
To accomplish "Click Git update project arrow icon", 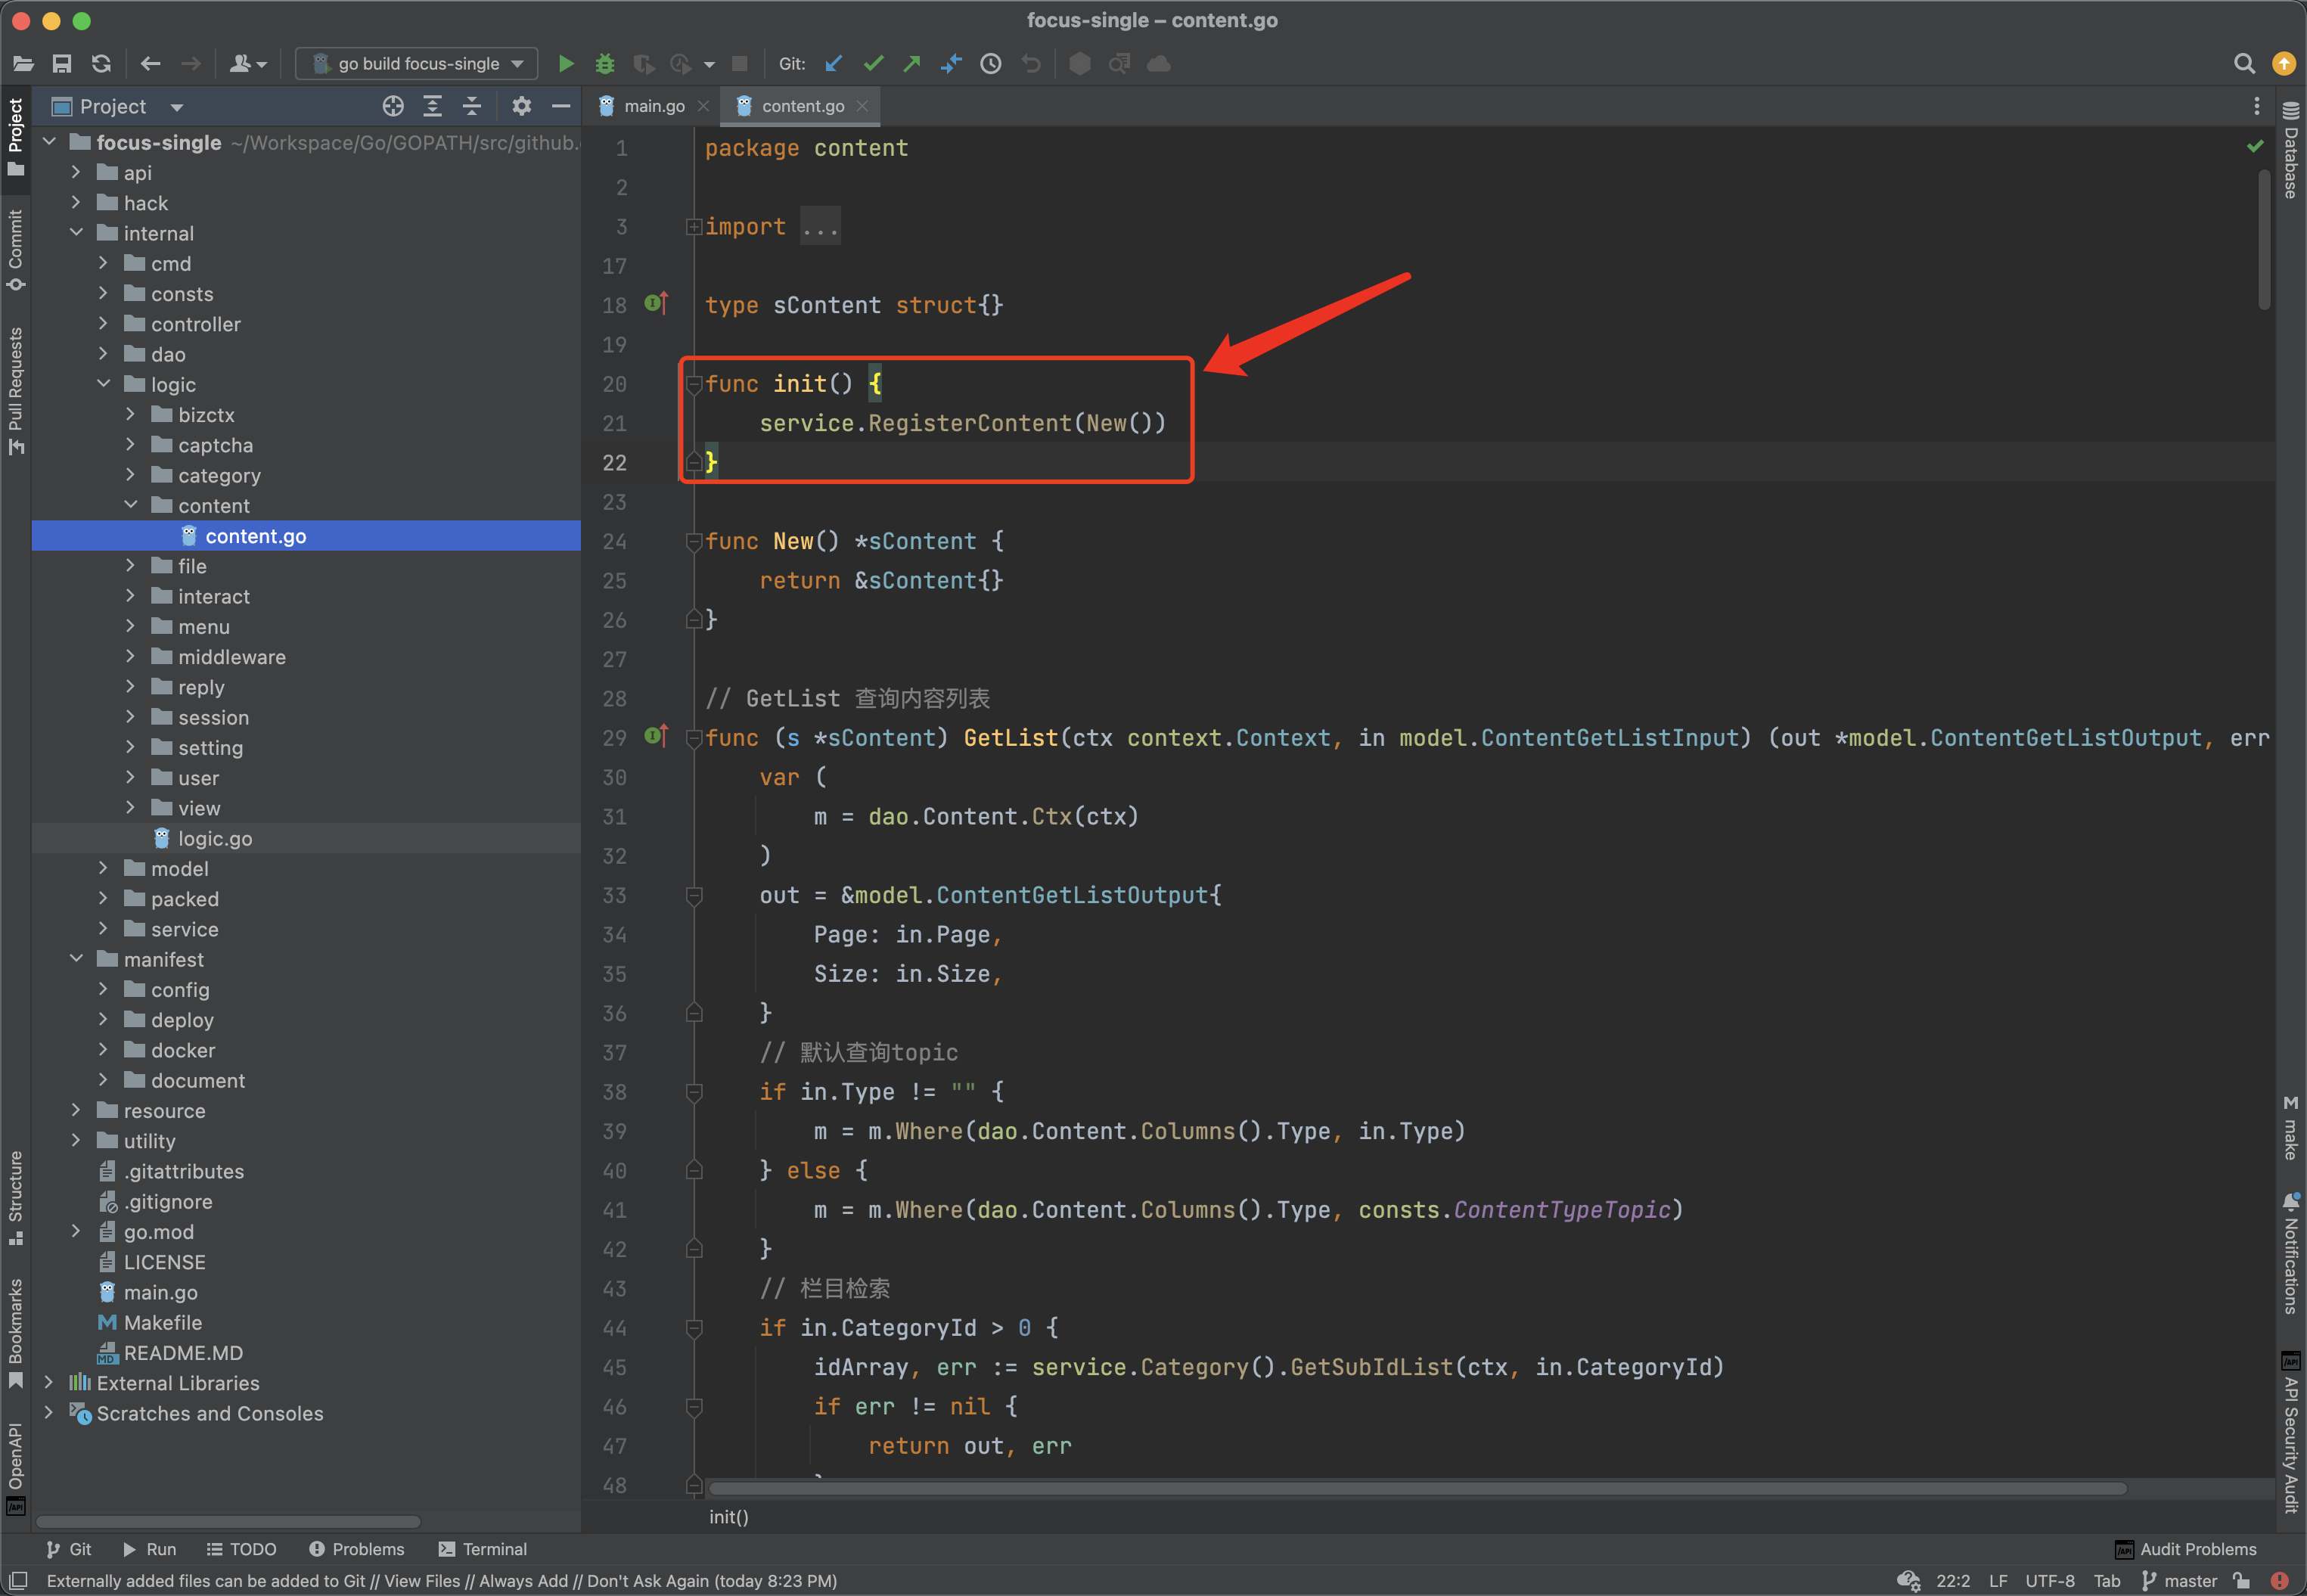I will 833,64.
